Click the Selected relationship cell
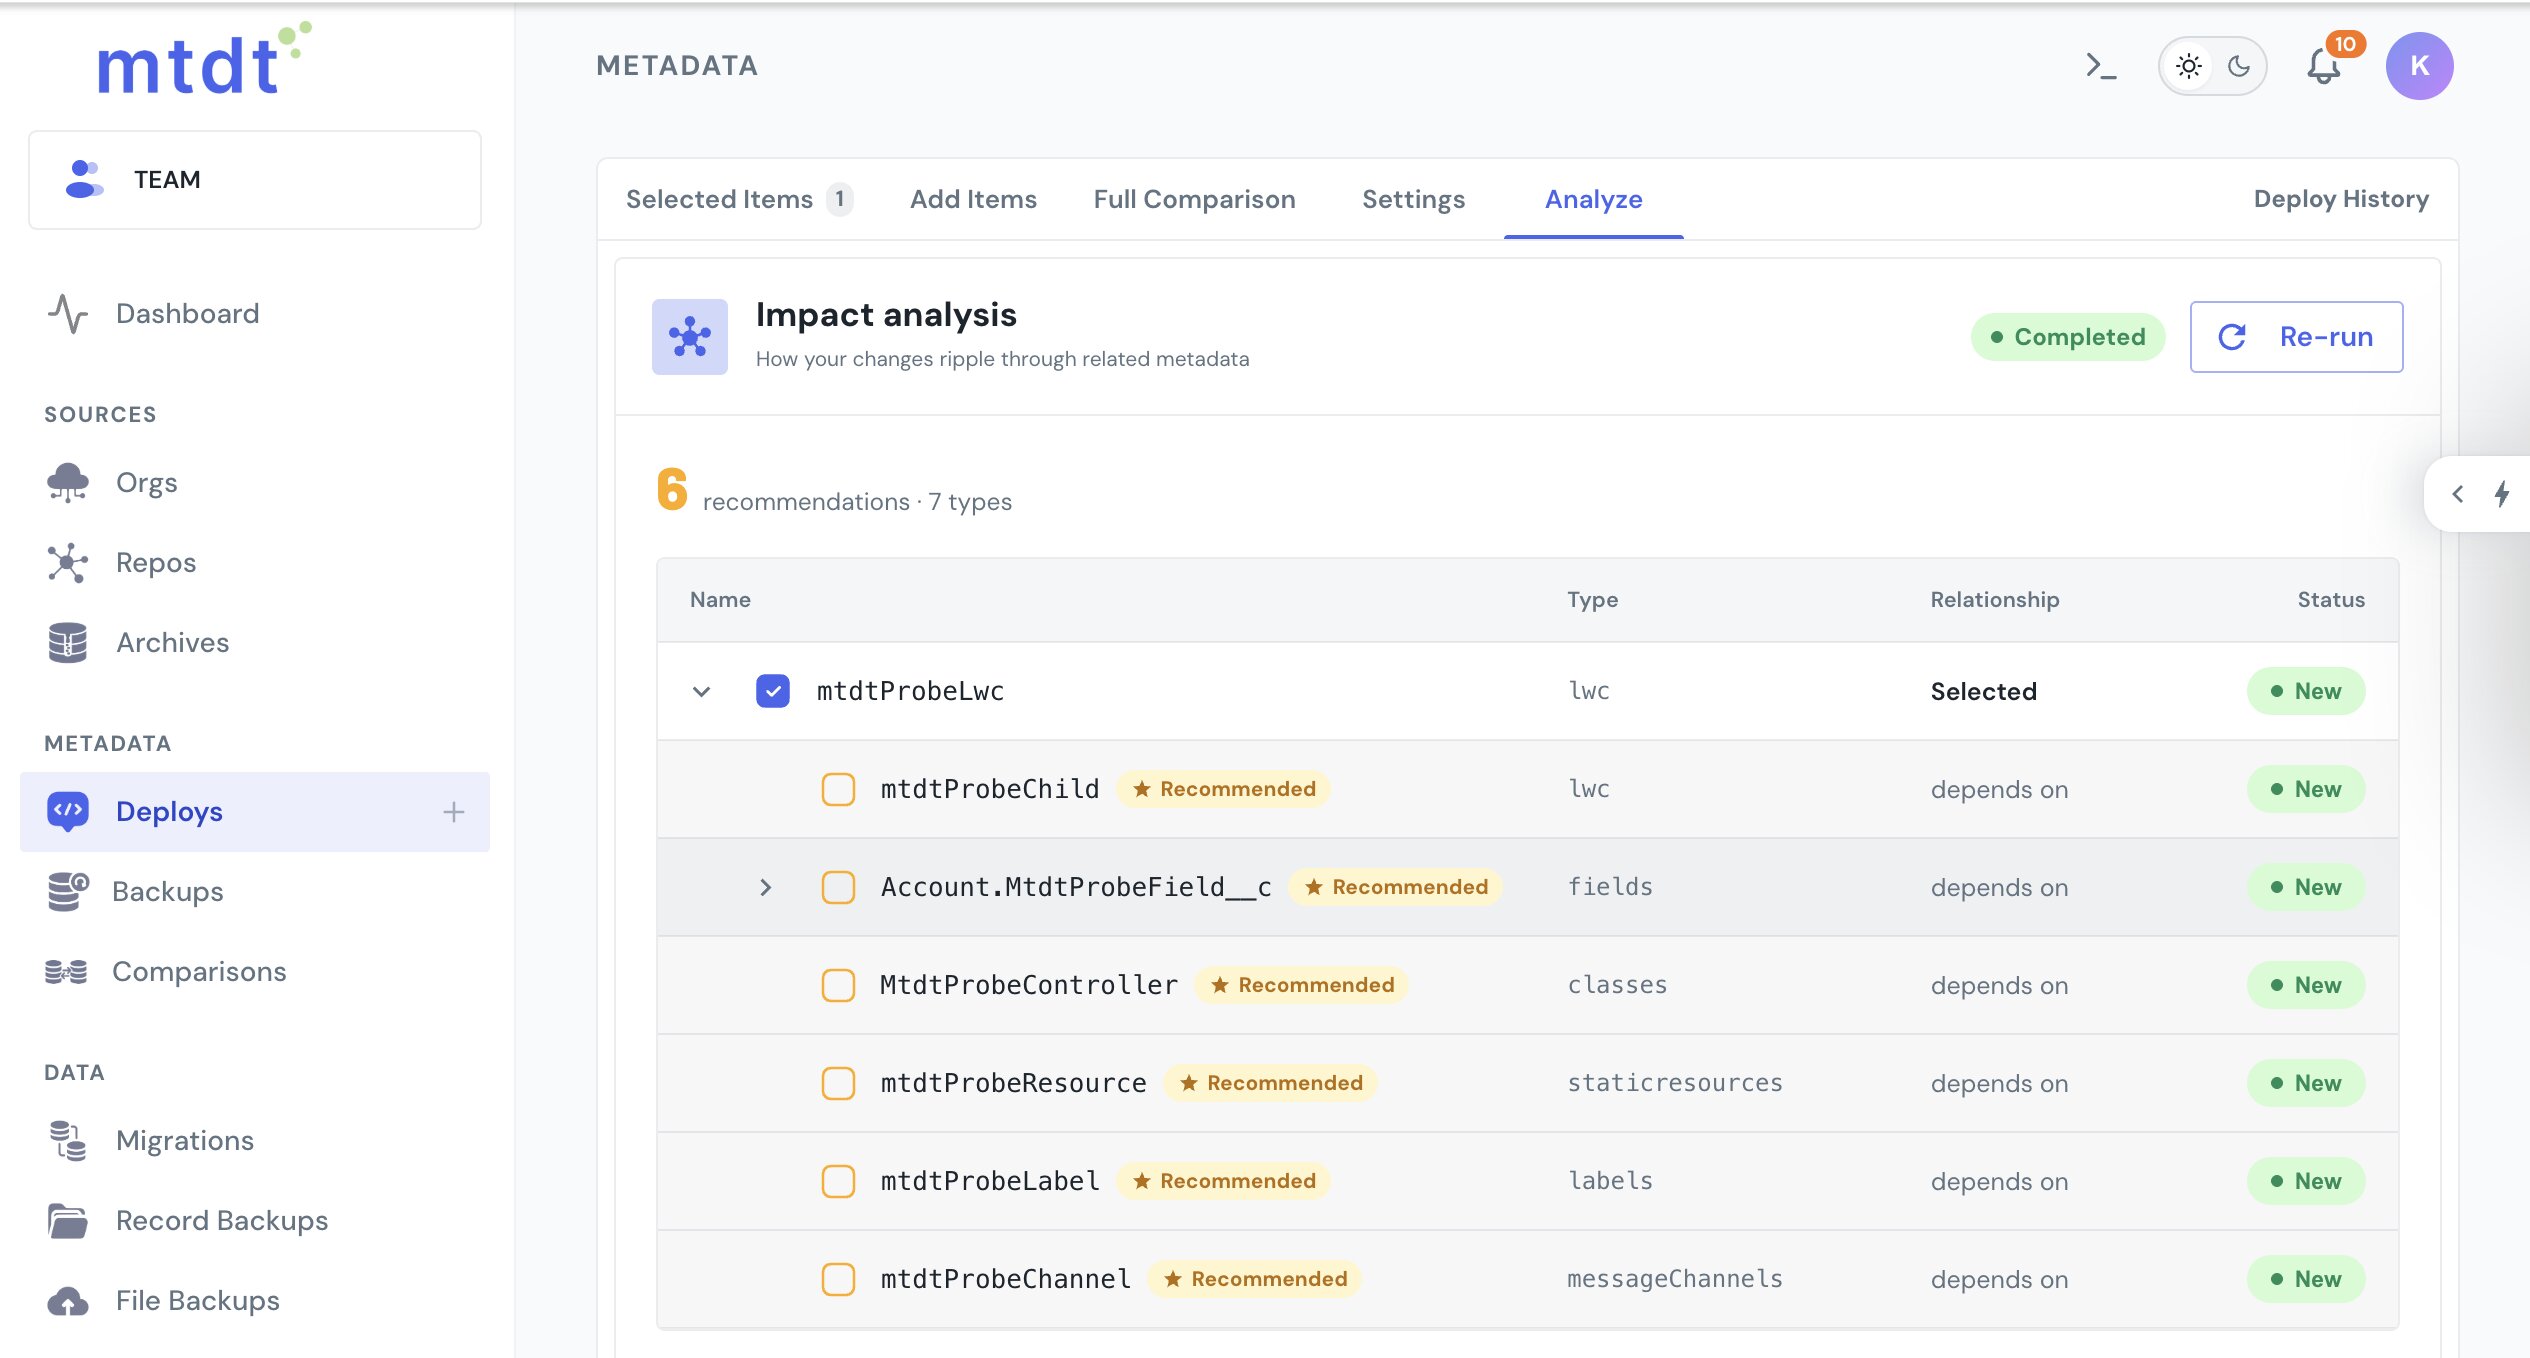This screenshot has height=1358, width=2530. [1983, 691]
